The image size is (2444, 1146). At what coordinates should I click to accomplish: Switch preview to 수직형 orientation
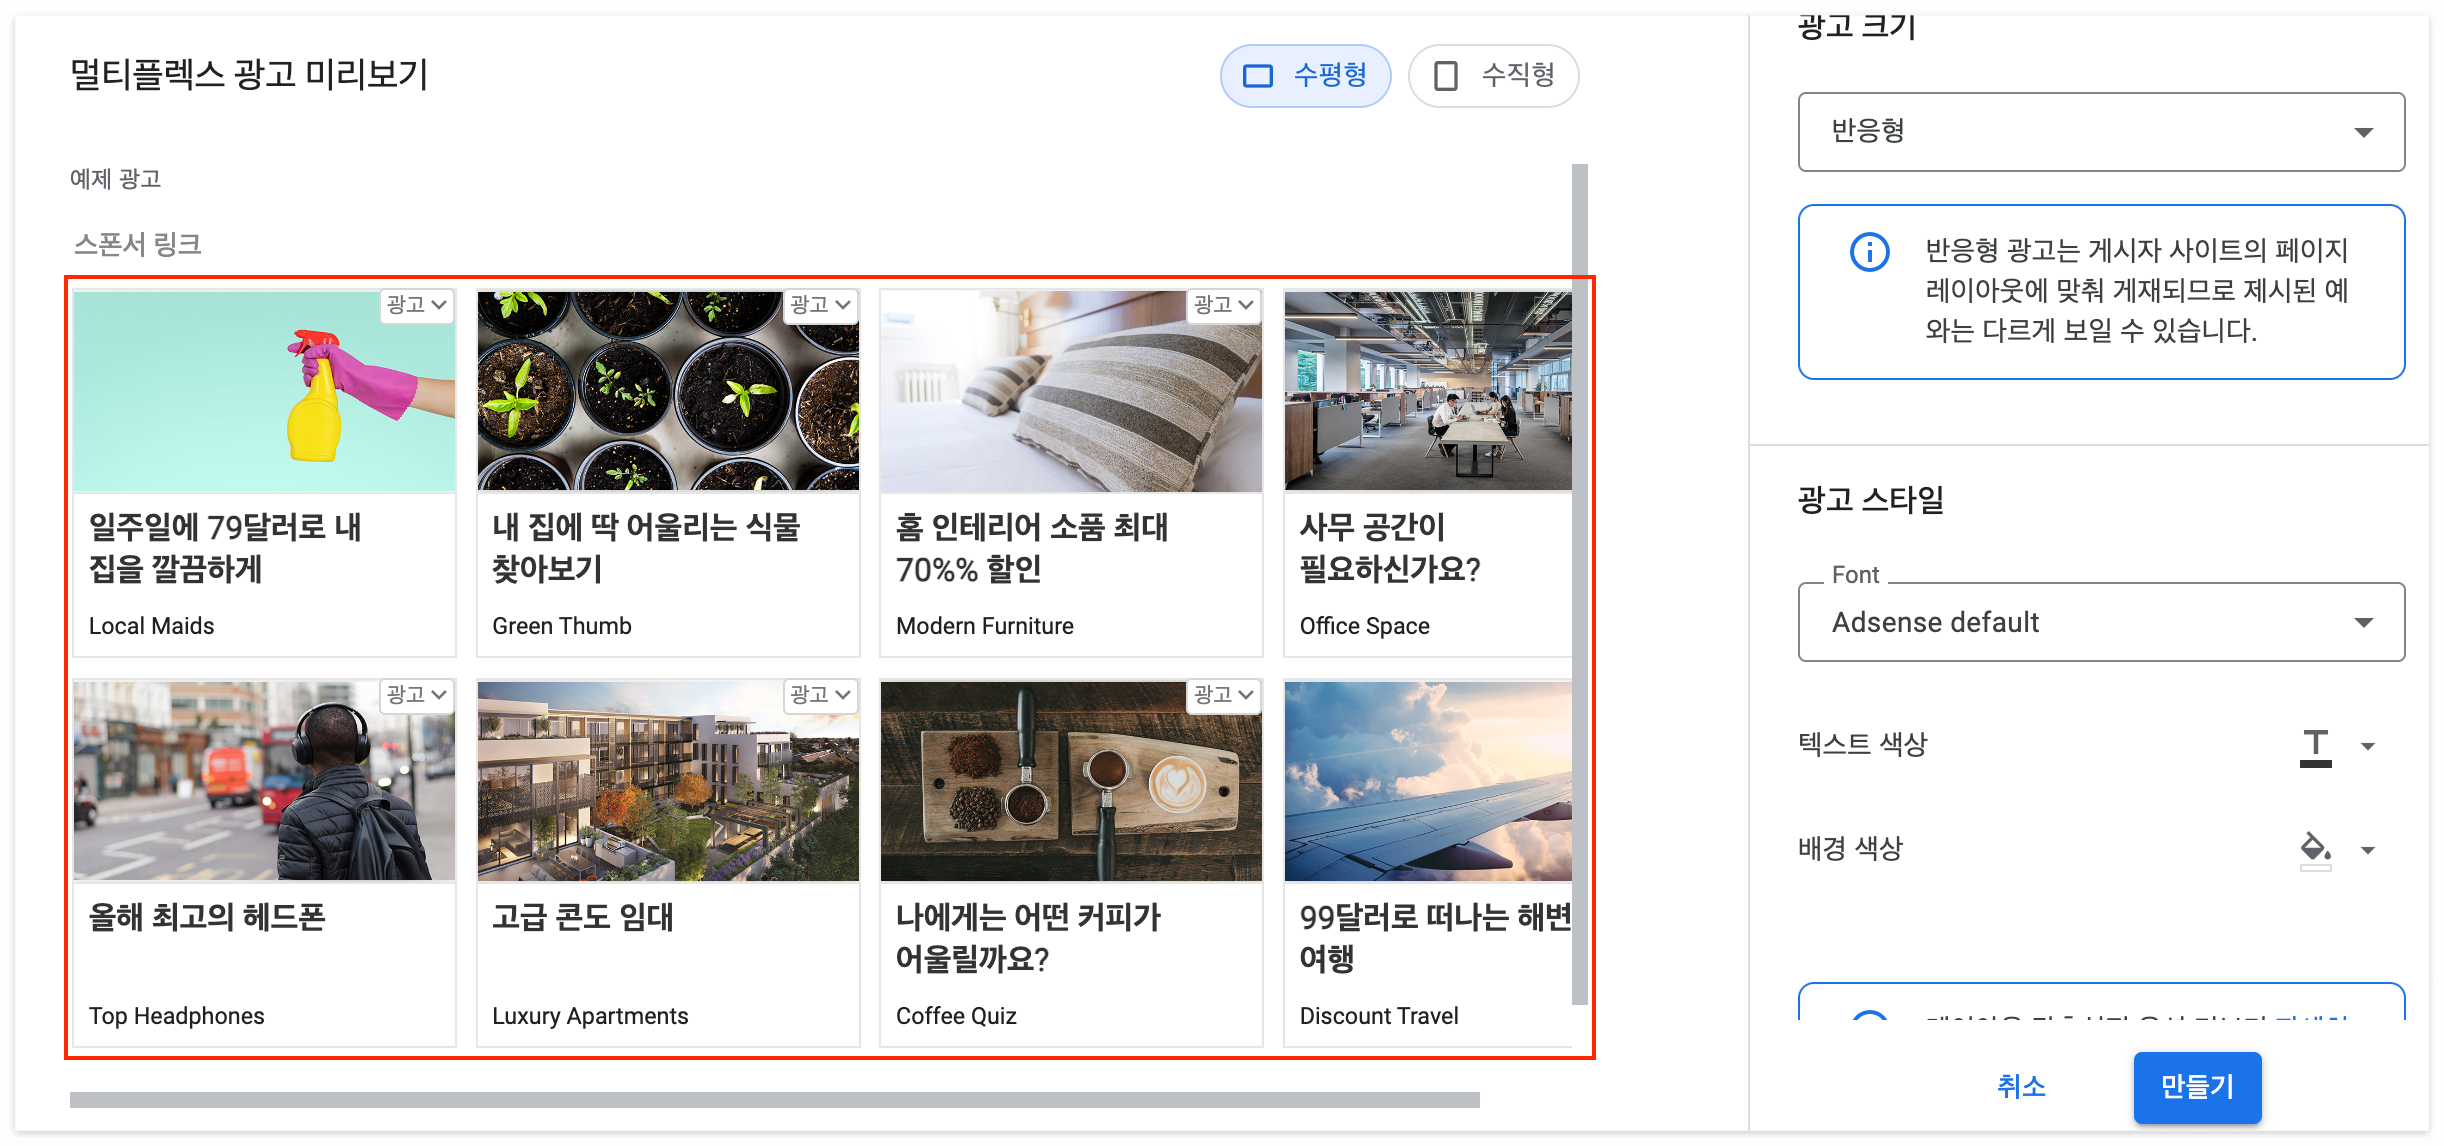point(1494,74)
